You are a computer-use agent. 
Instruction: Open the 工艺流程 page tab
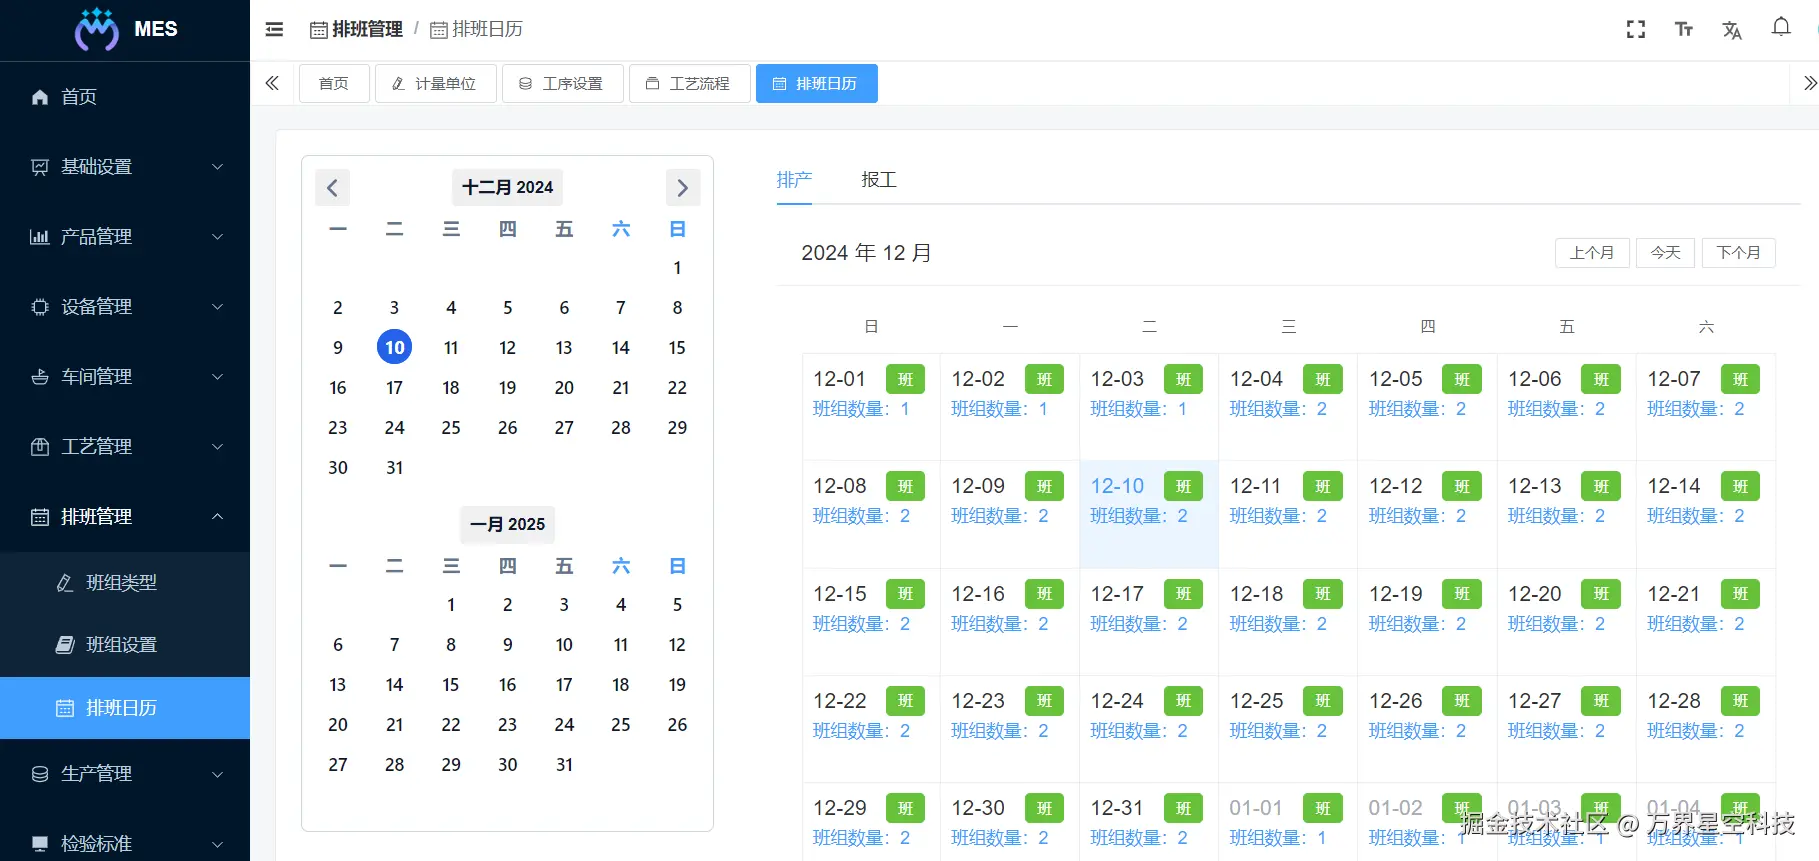pyautogui.click(x=689, y=83)
